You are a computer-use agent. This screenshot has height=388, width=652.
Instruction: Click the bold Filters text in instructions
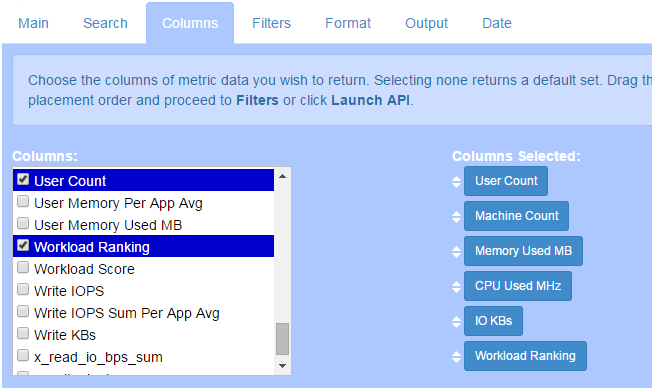click(x=257, y=100)
